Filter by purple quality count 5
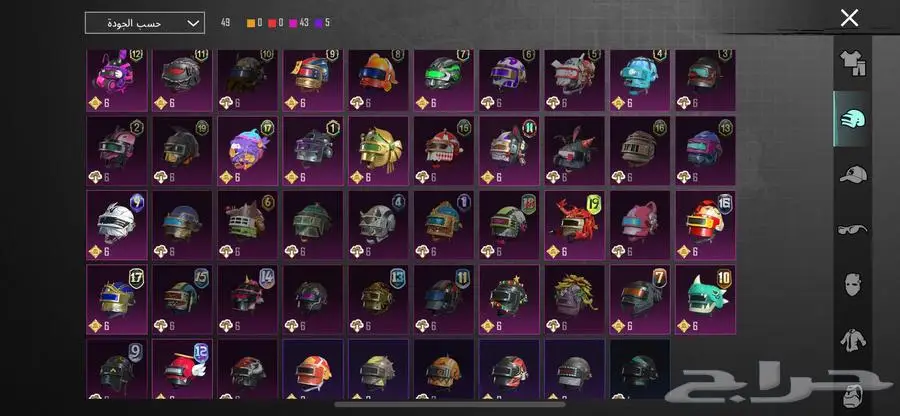Screen dimensions: 900x416 pyautogui.click(x=323, y=23)
